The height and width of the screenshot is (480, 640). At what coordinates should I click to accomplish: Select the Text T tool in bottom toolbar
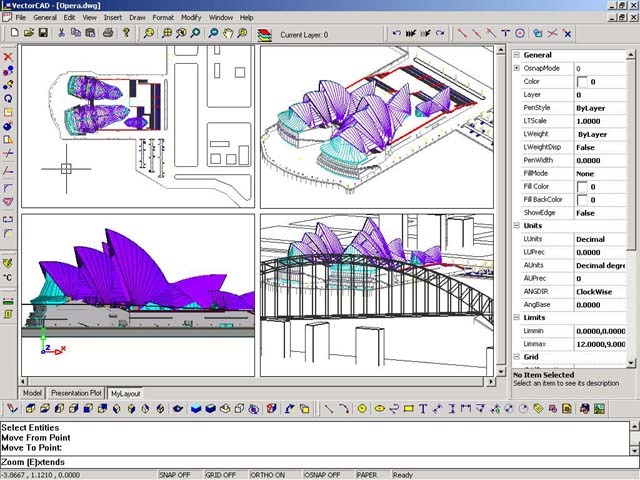(423, 409)
